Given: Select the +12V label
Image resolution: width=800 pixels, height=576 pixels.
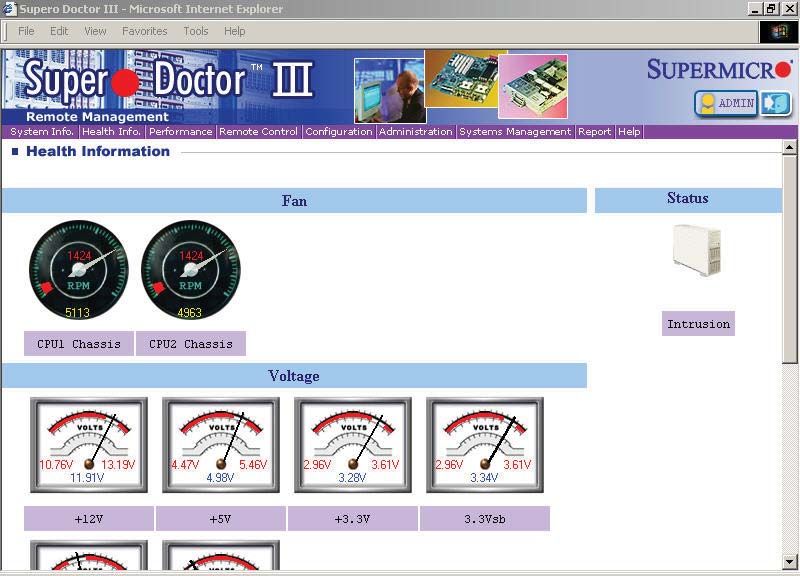Looking at the screenshot, I should tap(89, 519).
